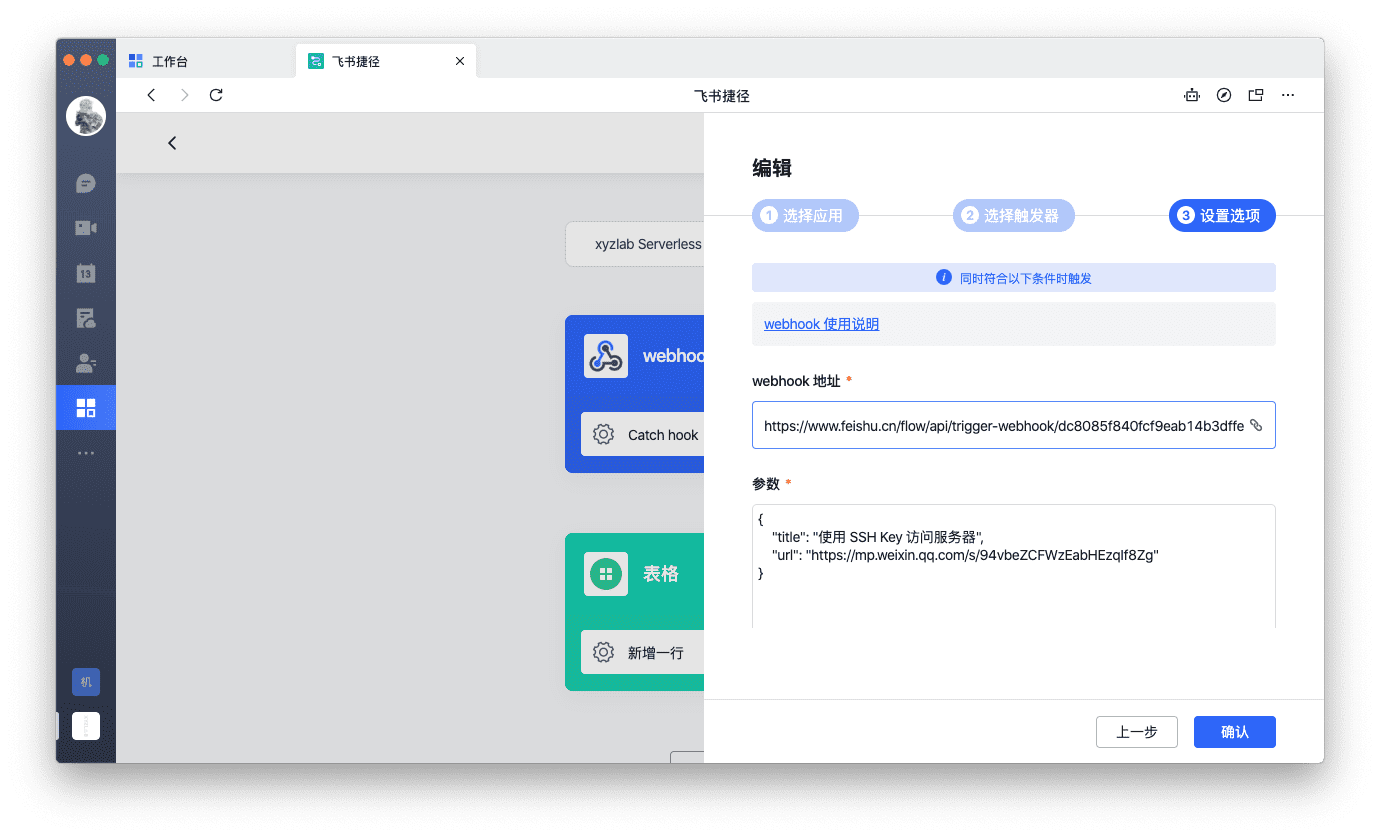Click the blue '机' shortcut in sidebar
Viewport: 1380px width, 837px height.
coord(86,682)
